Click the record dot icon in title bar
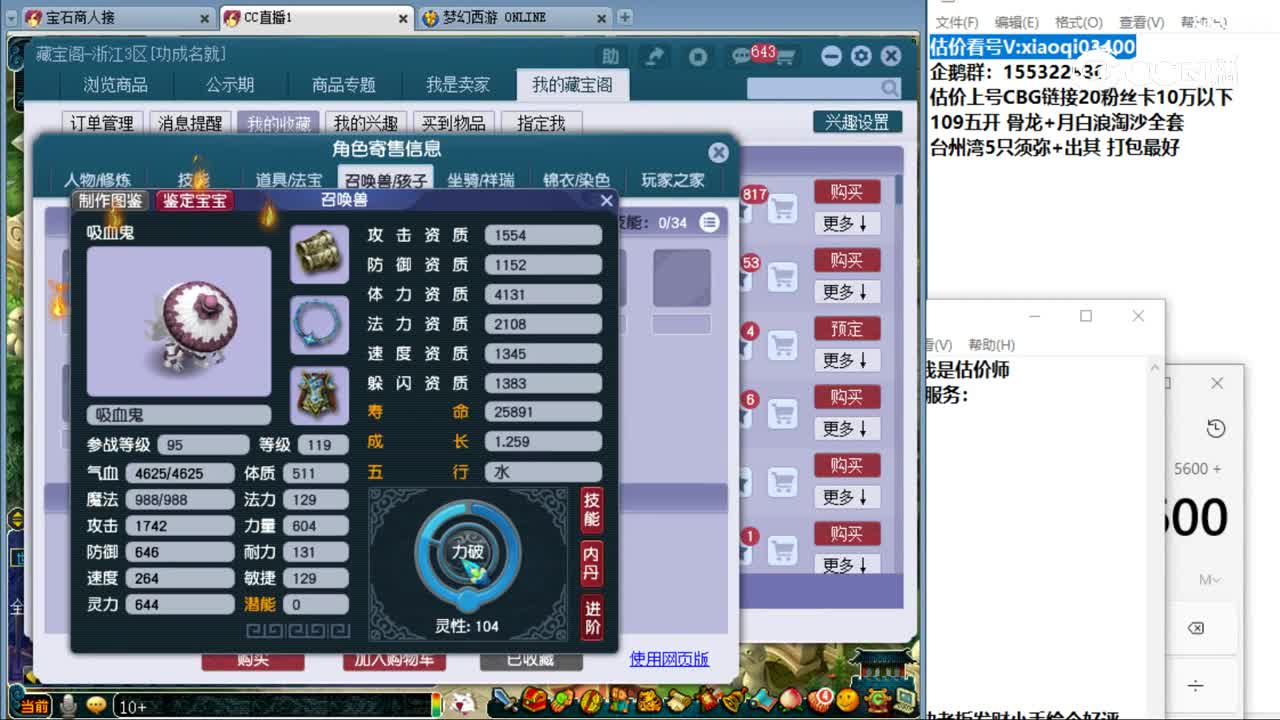Image resolution: width=1280 pixels, height=720 pixels. tap(698, 57)
